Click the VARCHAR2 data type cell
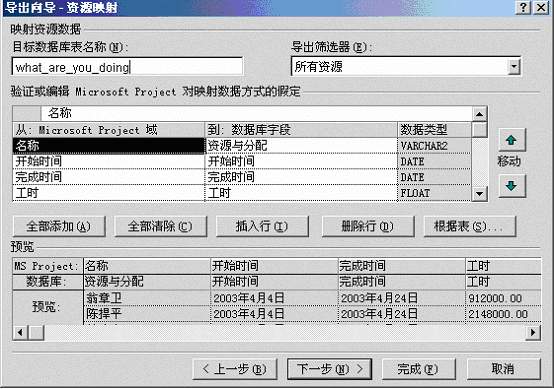Image resolution: width=554 pixels, height=389 pixels. tap(435, 146)
